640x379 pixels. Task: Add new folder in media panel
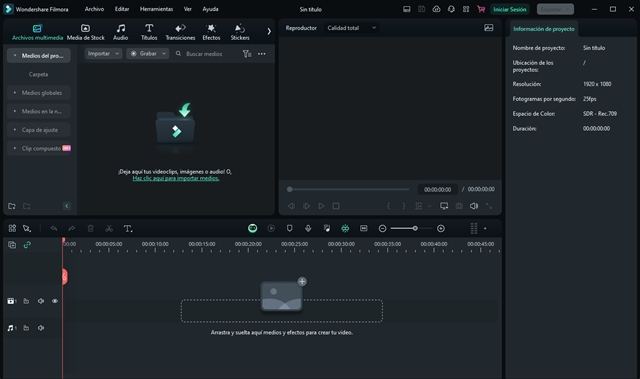tap(12, 206)
